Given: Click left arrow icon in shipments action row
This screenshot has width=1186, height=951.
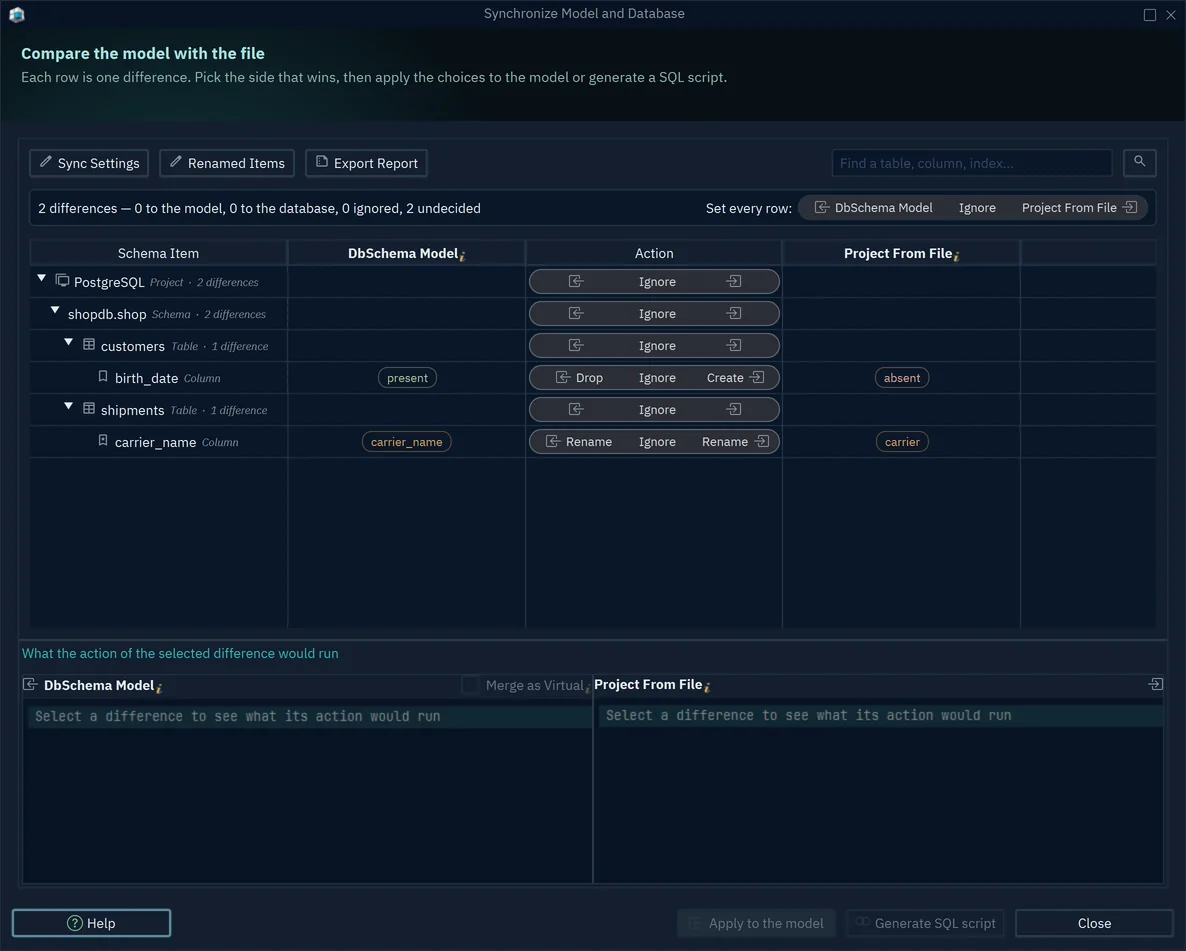Looking at the screenshot, I should [x=576, y=409].
